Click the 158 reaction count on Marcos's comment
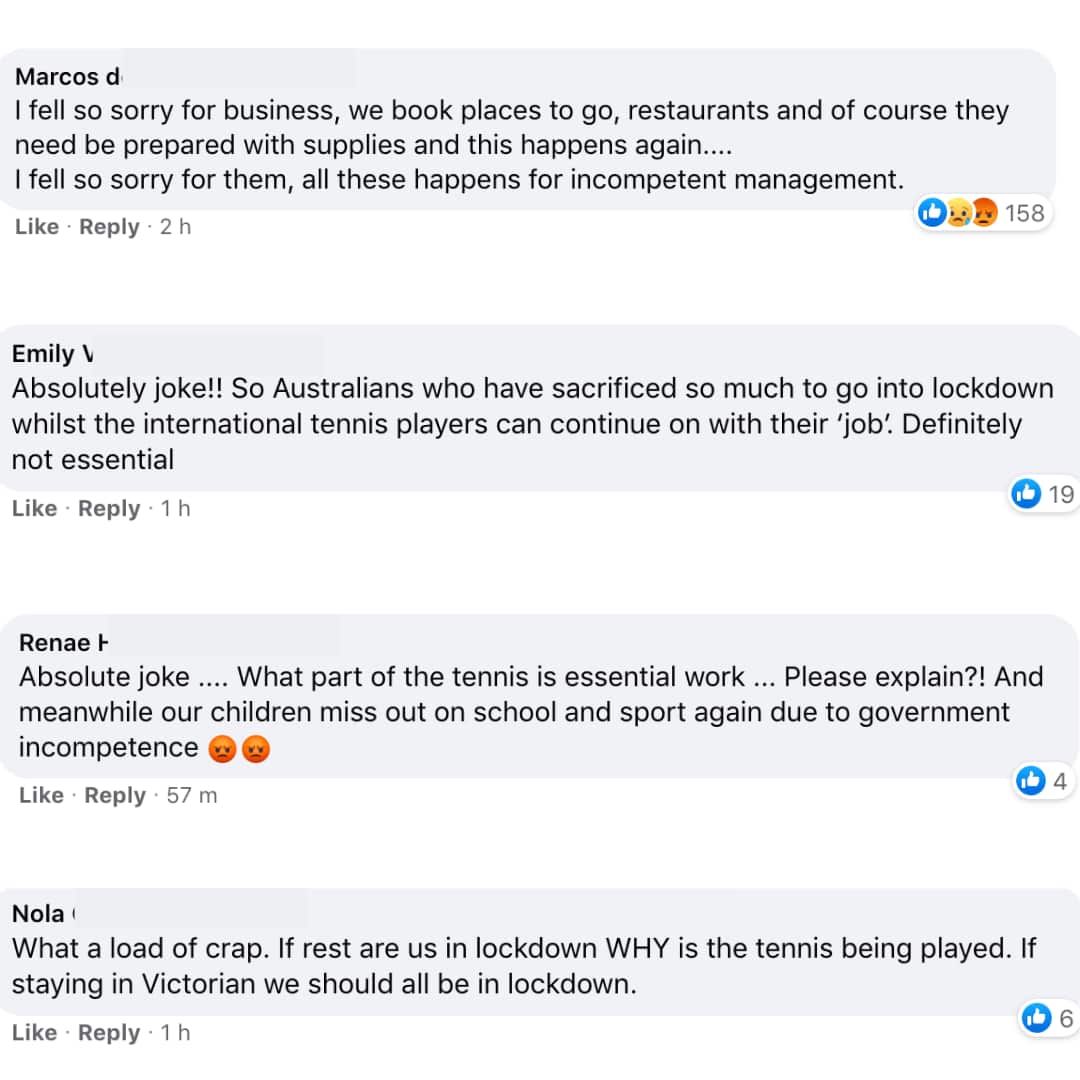 pyautogui.click(x=1027, y=212)
